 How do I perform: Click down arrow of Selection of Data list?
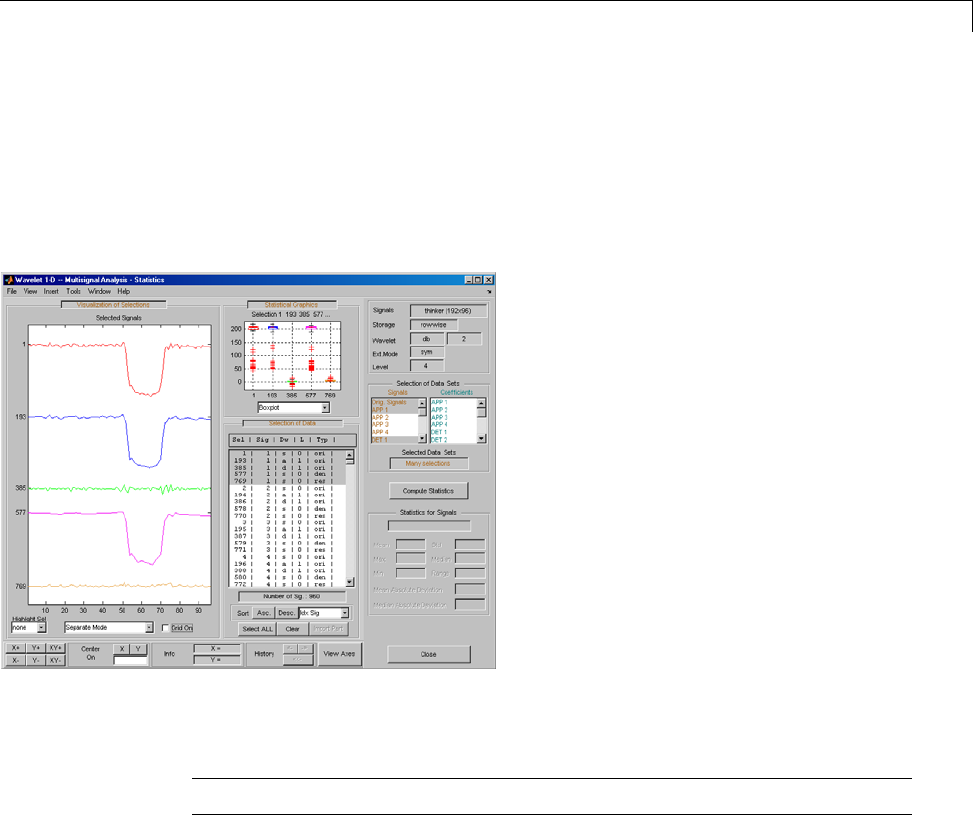coord(349,582)
